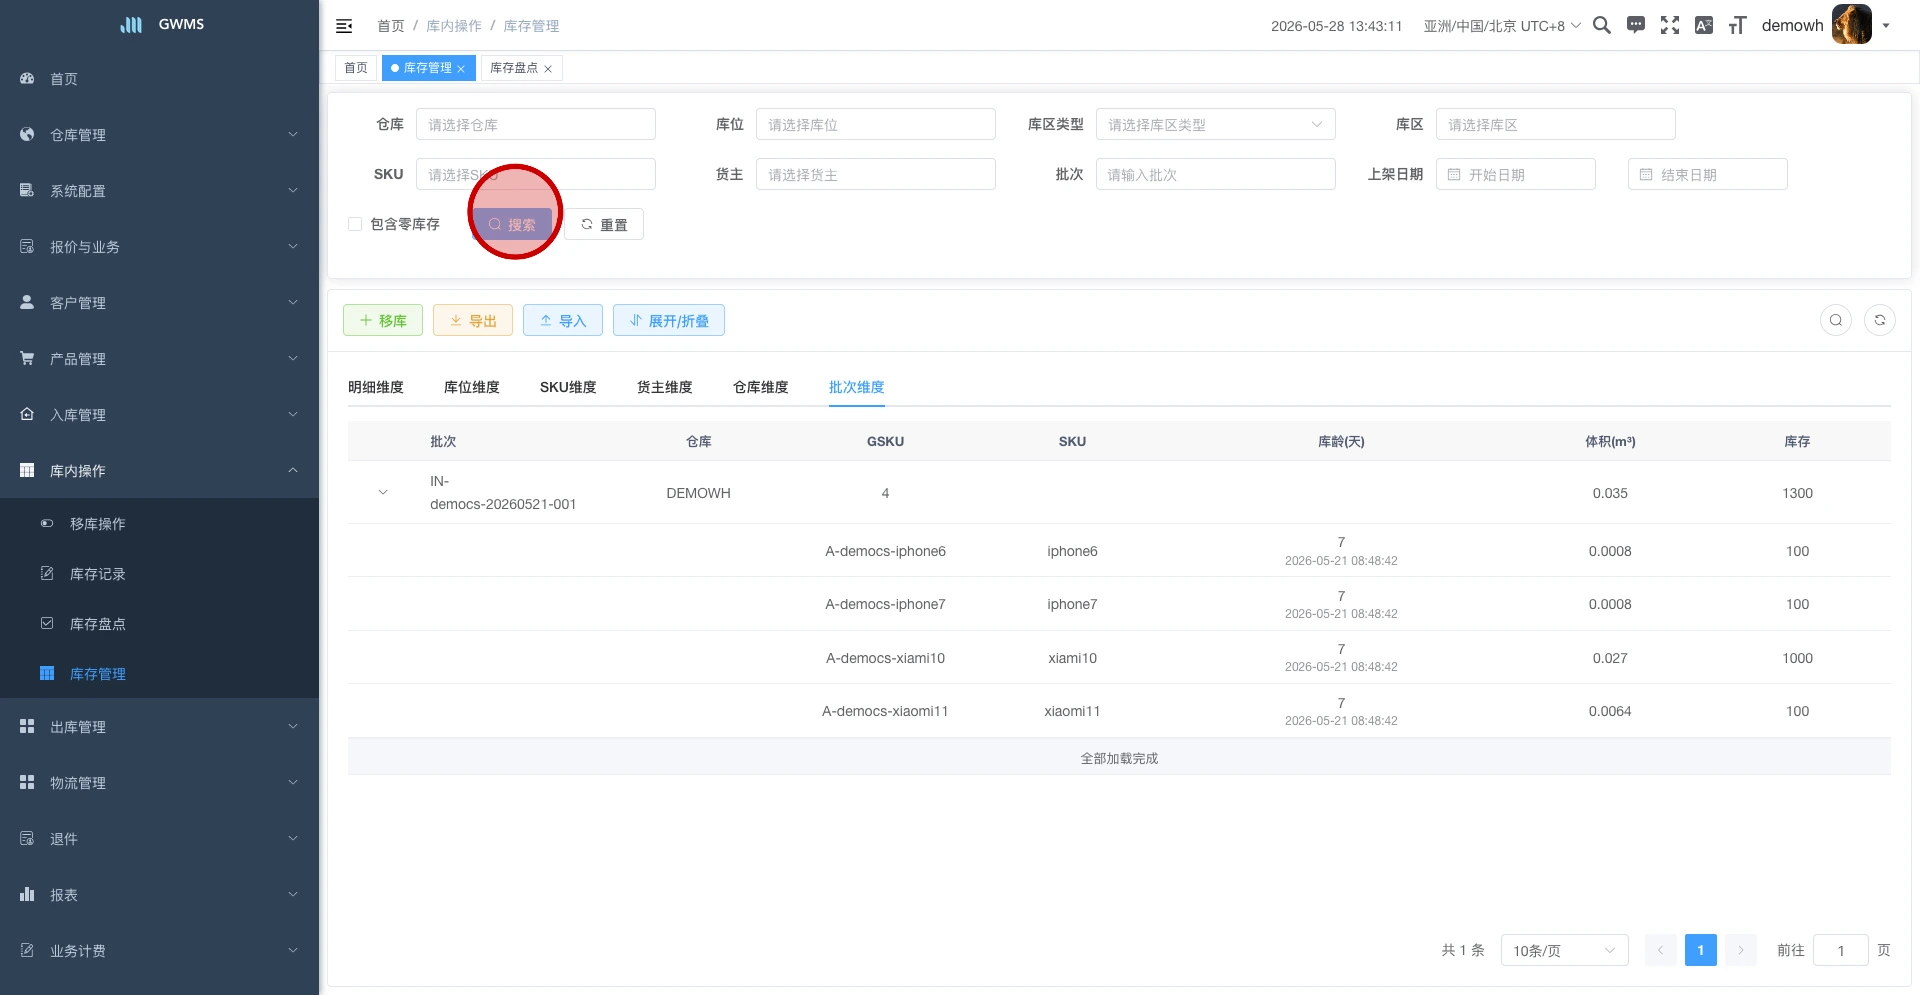Viewport: 1920px width, 995px height.
Task: Open the user menu caret beside avatar
Action: 1886,26
